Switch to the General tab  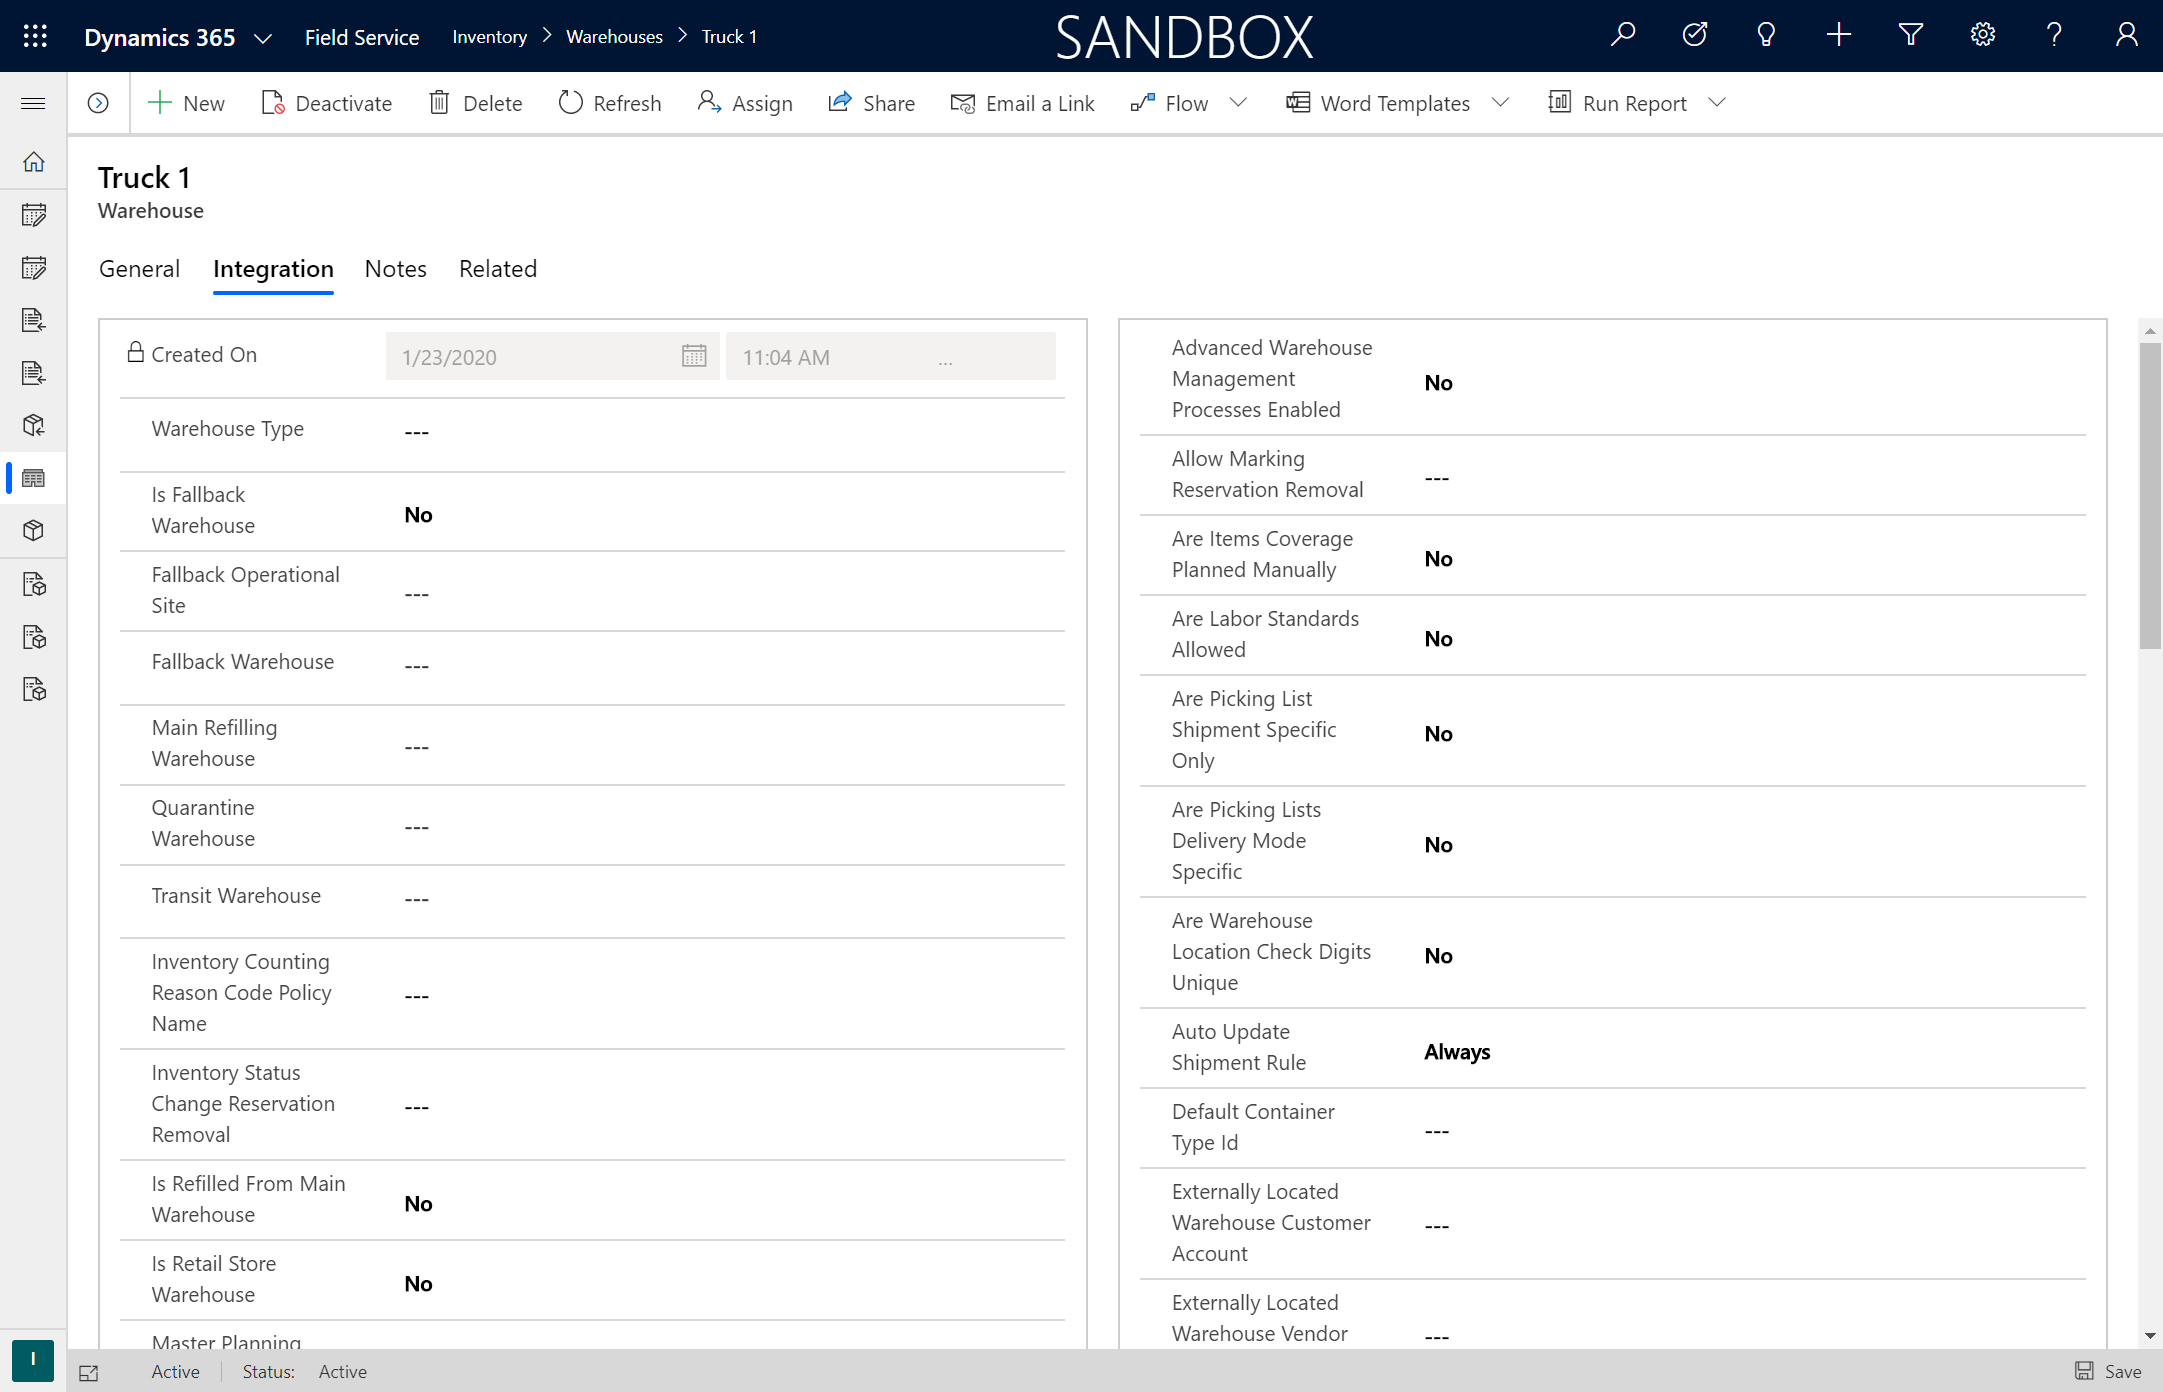(x=139, y=268)
